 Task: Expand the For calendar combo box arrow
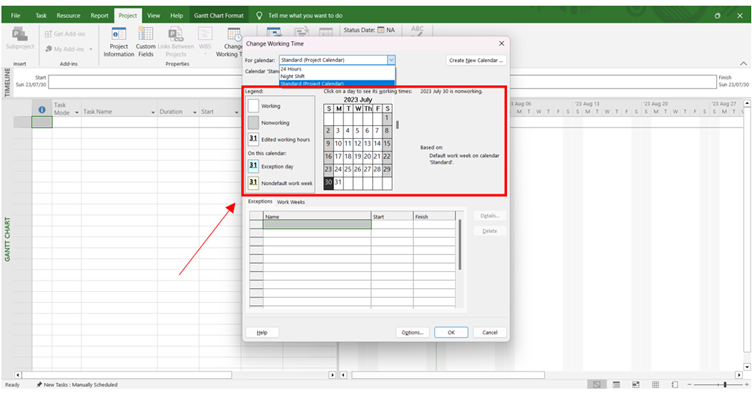click(391, 60)
